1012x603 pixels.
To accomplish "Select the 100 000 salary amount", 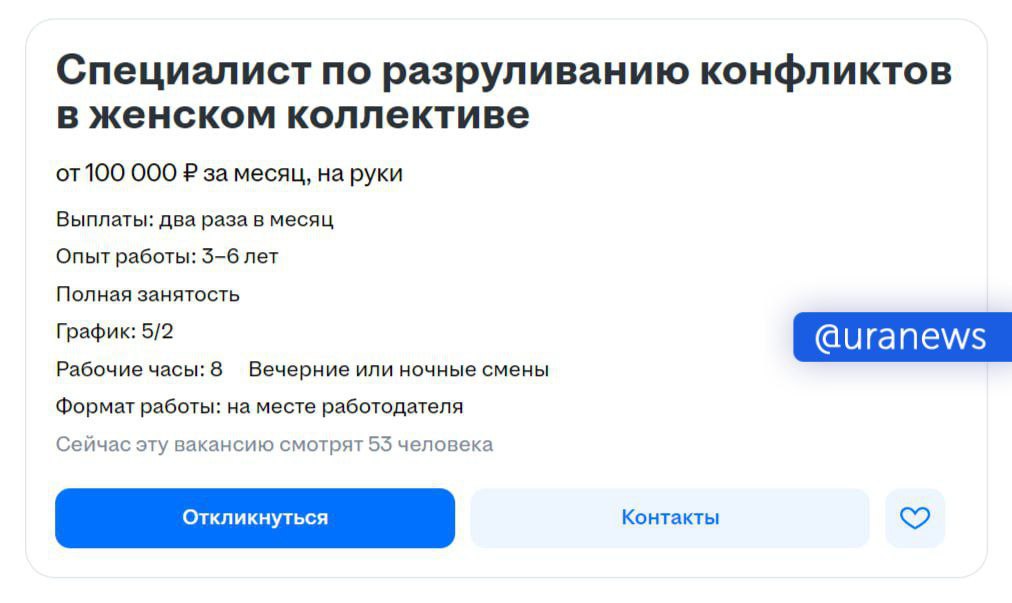I will (x=130, y=174).
